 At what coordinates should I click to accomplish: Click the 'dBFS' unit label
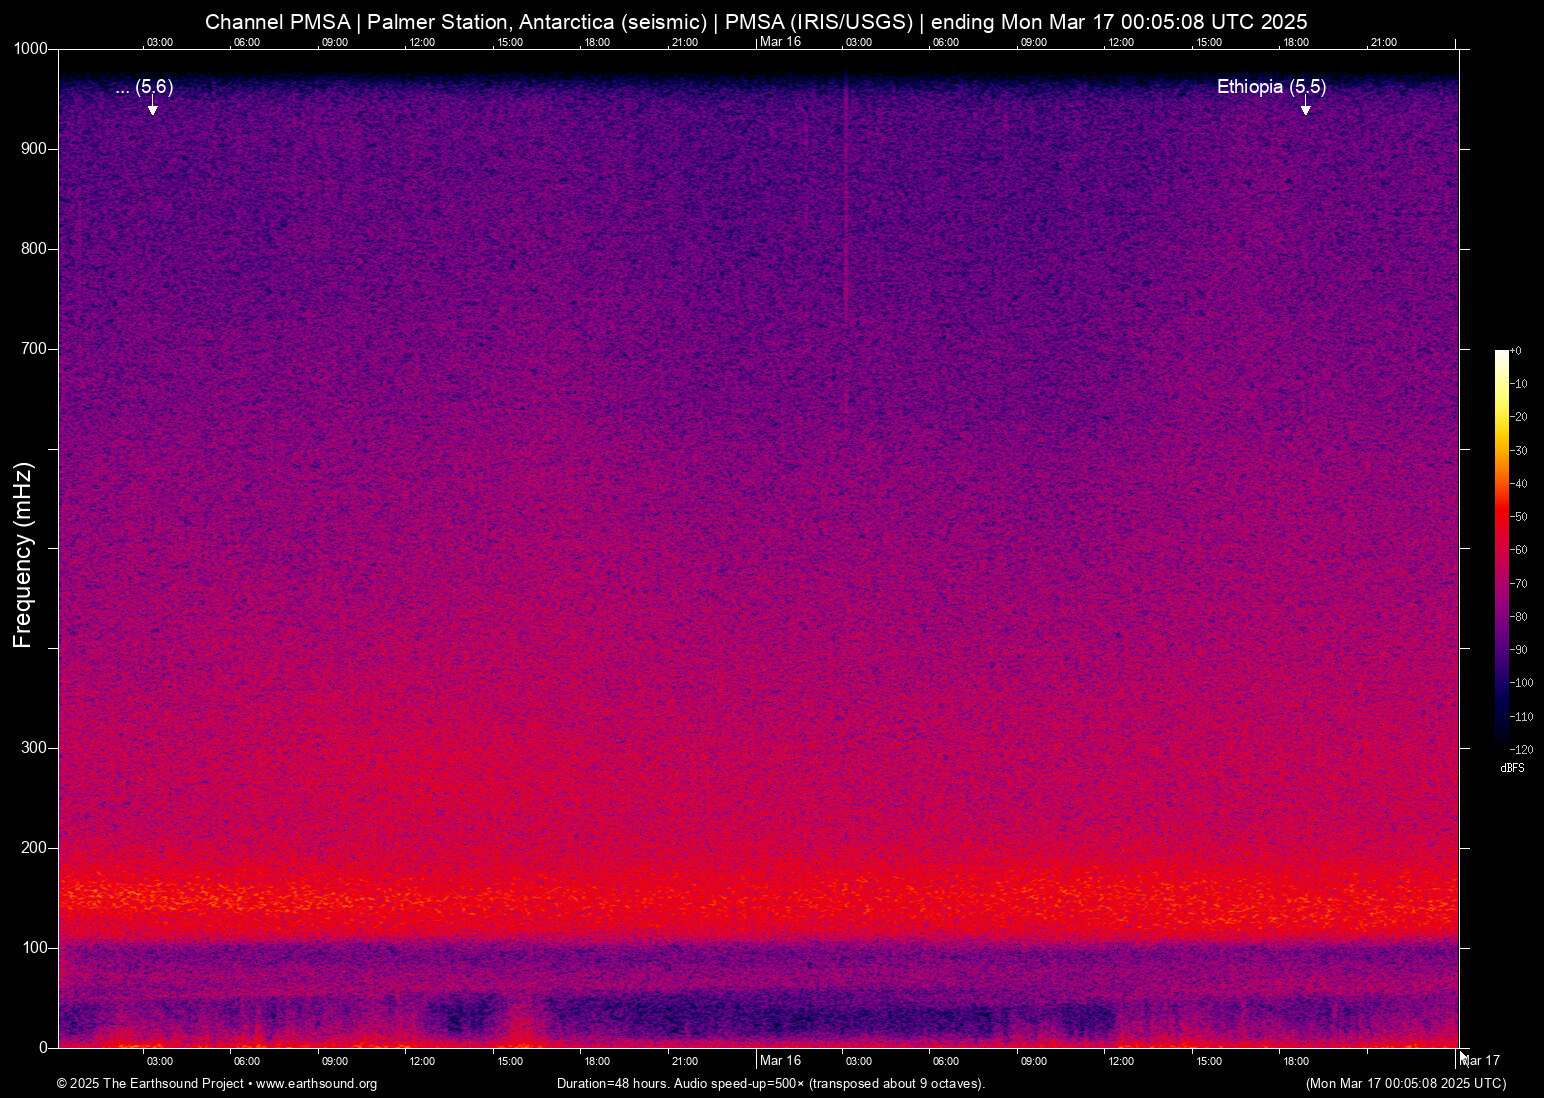click(x=1512, y=768)
